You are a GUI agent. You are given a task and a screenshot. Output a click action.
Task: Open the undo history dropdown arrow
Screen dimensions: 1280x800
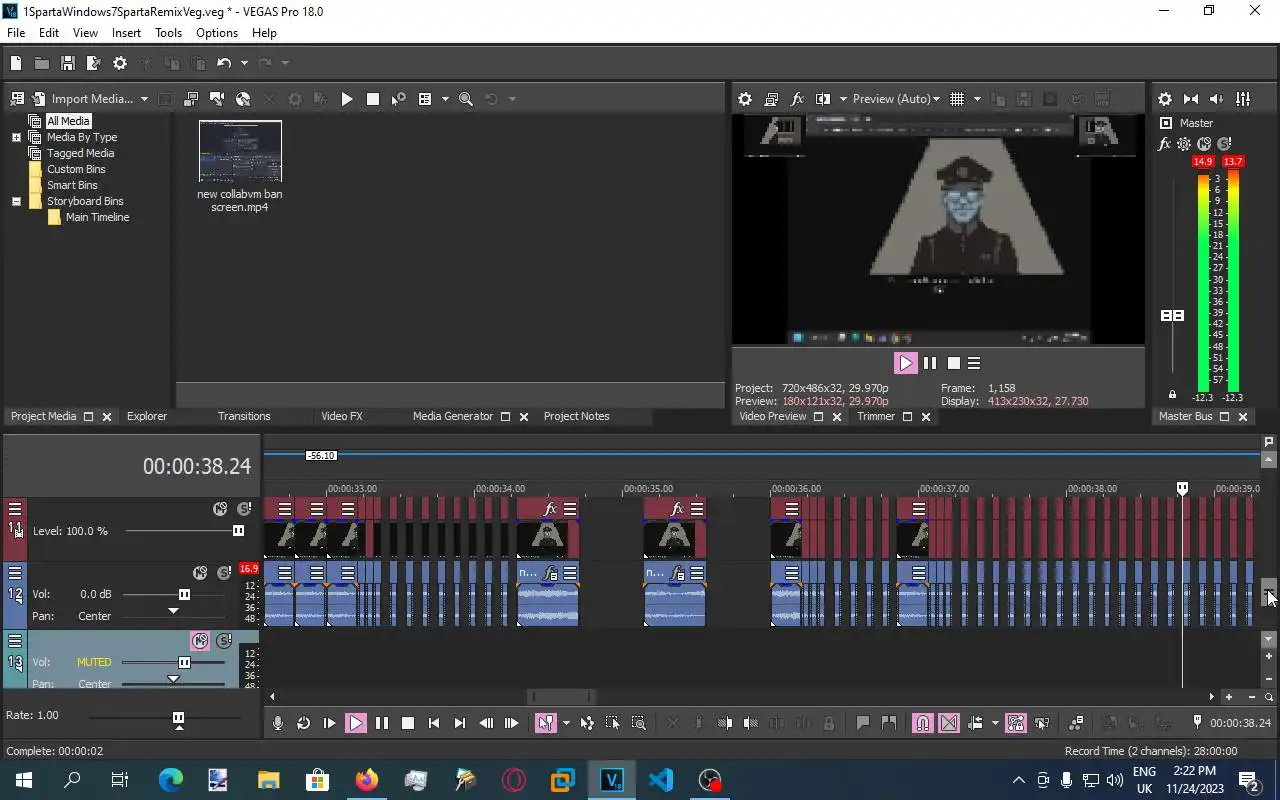244,63
